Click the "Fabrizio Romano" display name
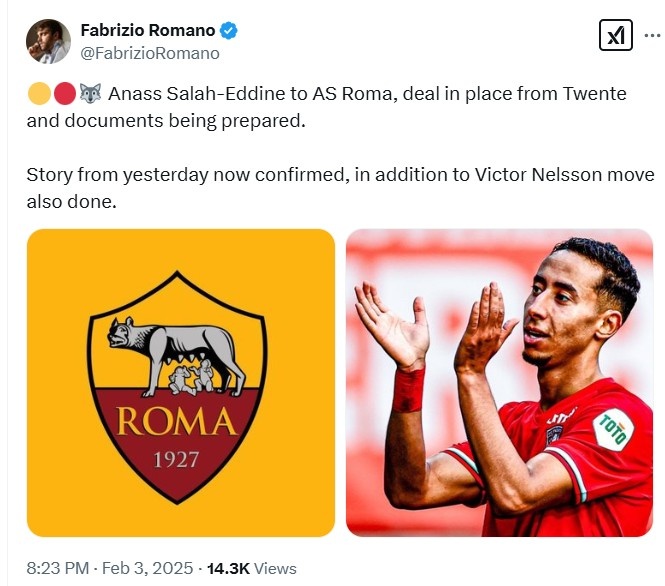This screenshot has width=665, height=586. click(148, 31)
